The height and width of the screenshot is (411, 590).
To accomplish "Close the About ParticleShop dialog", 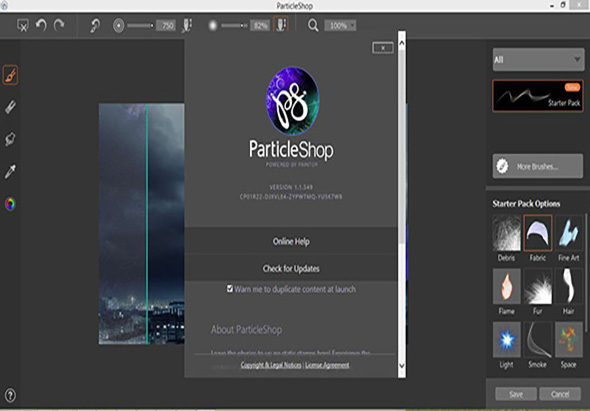I will (383, 48).
